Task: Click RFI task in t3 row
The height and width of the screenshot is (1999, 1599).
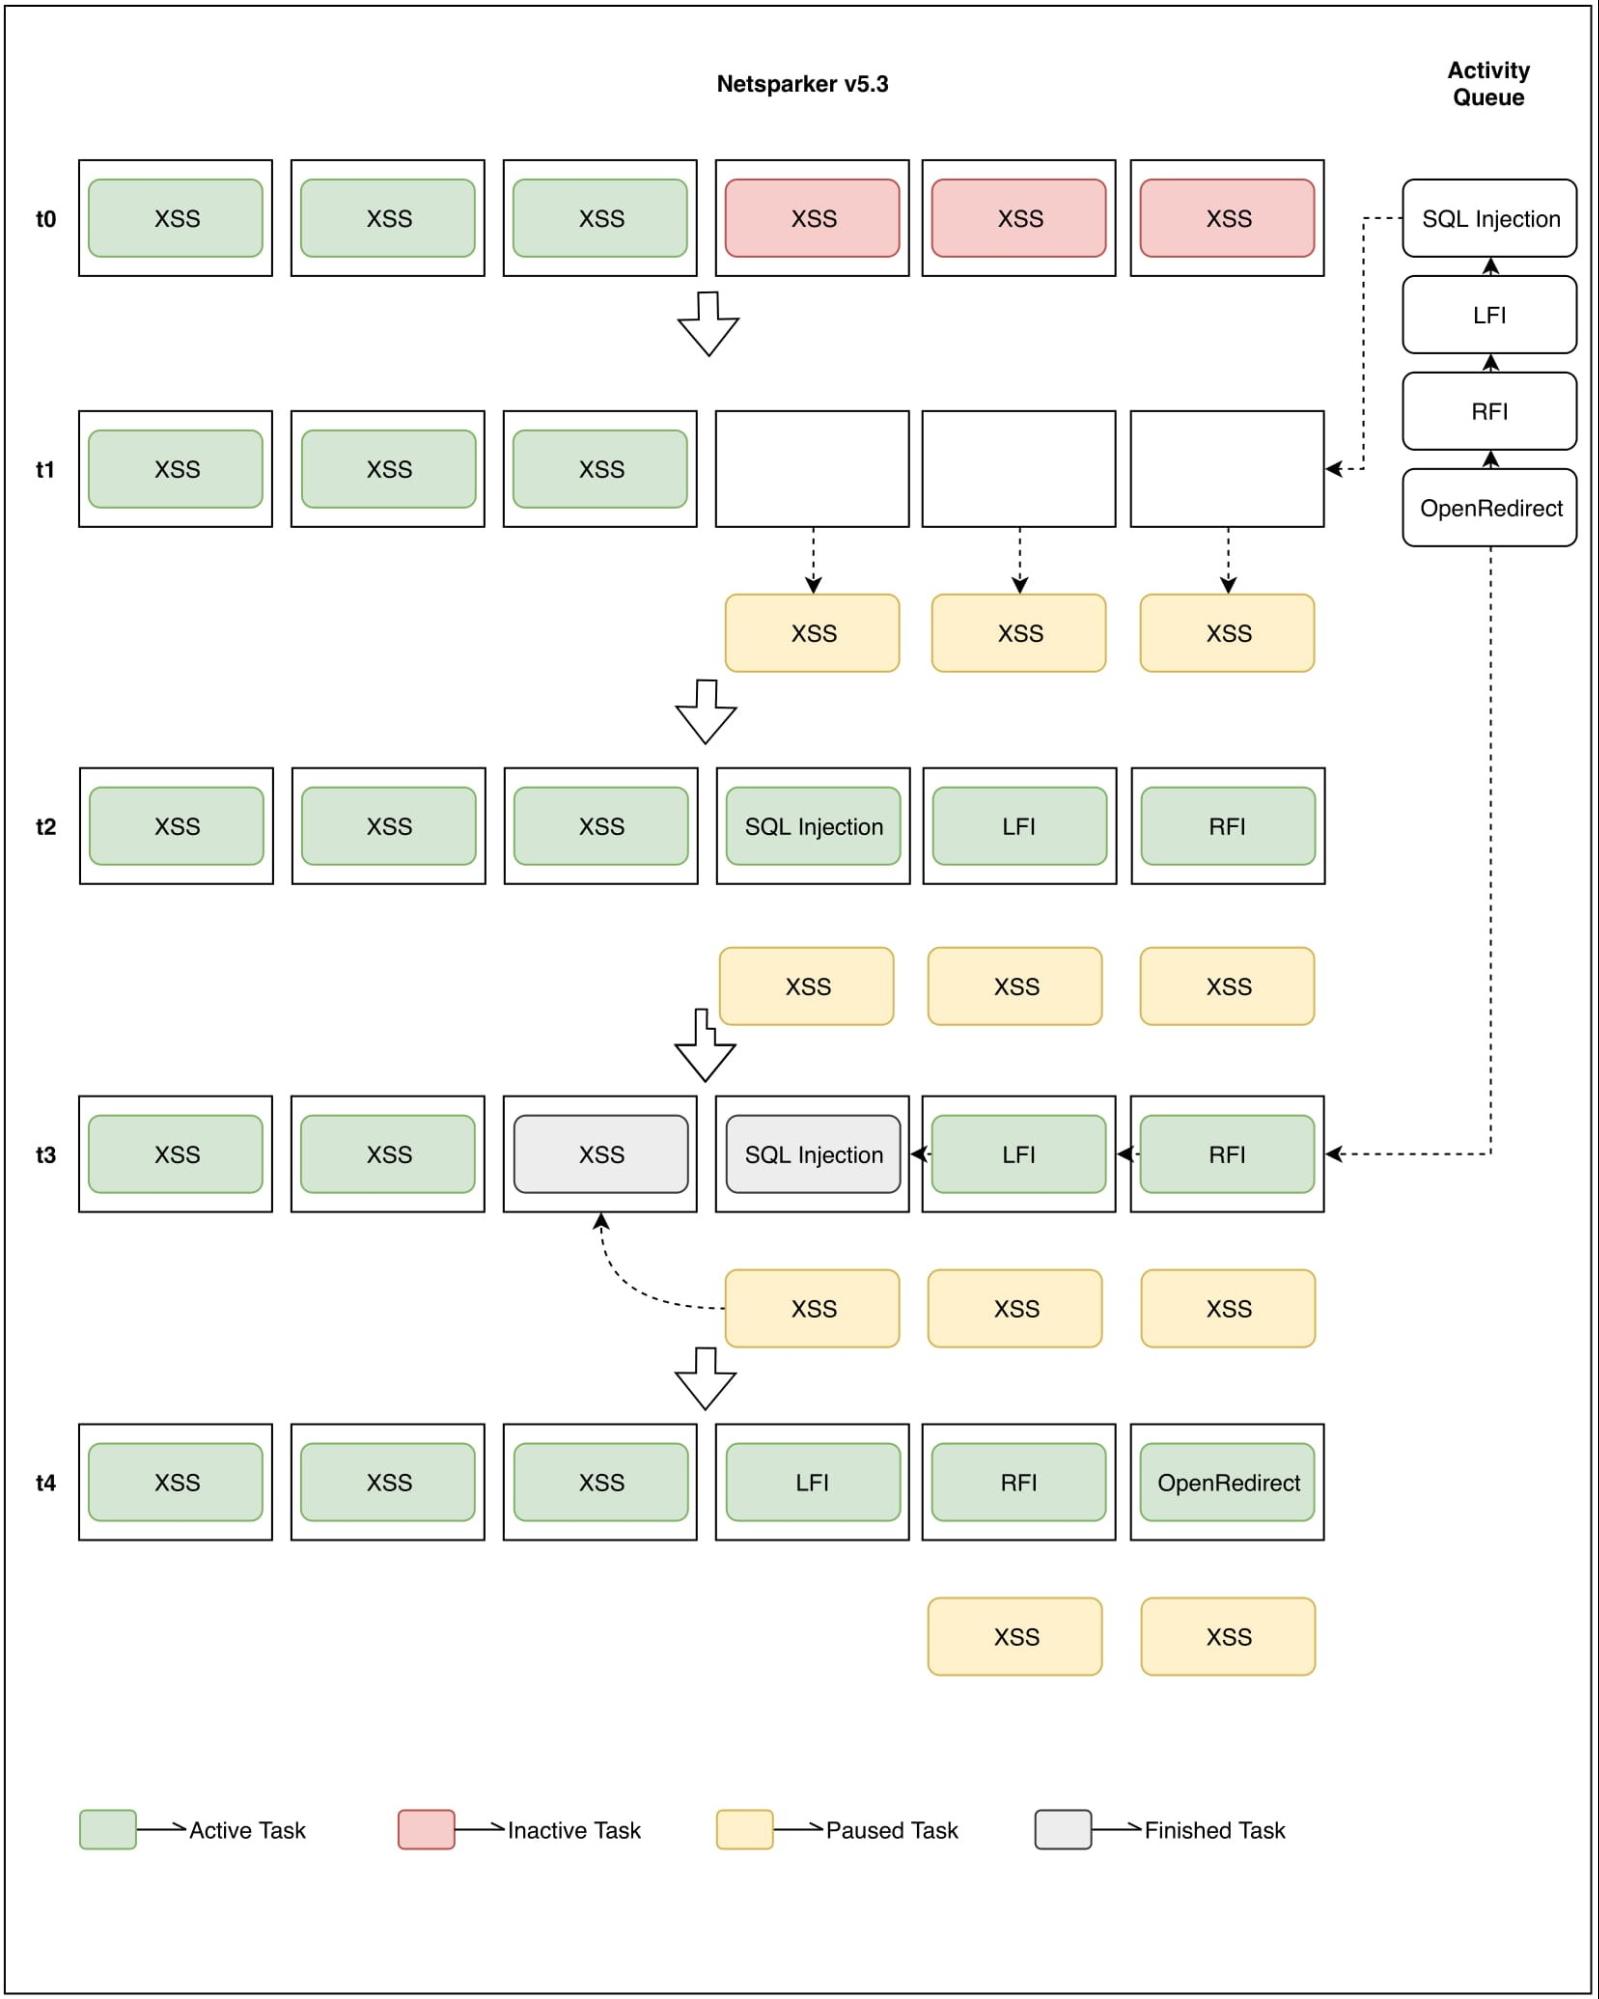Action: [1227, 1154]
